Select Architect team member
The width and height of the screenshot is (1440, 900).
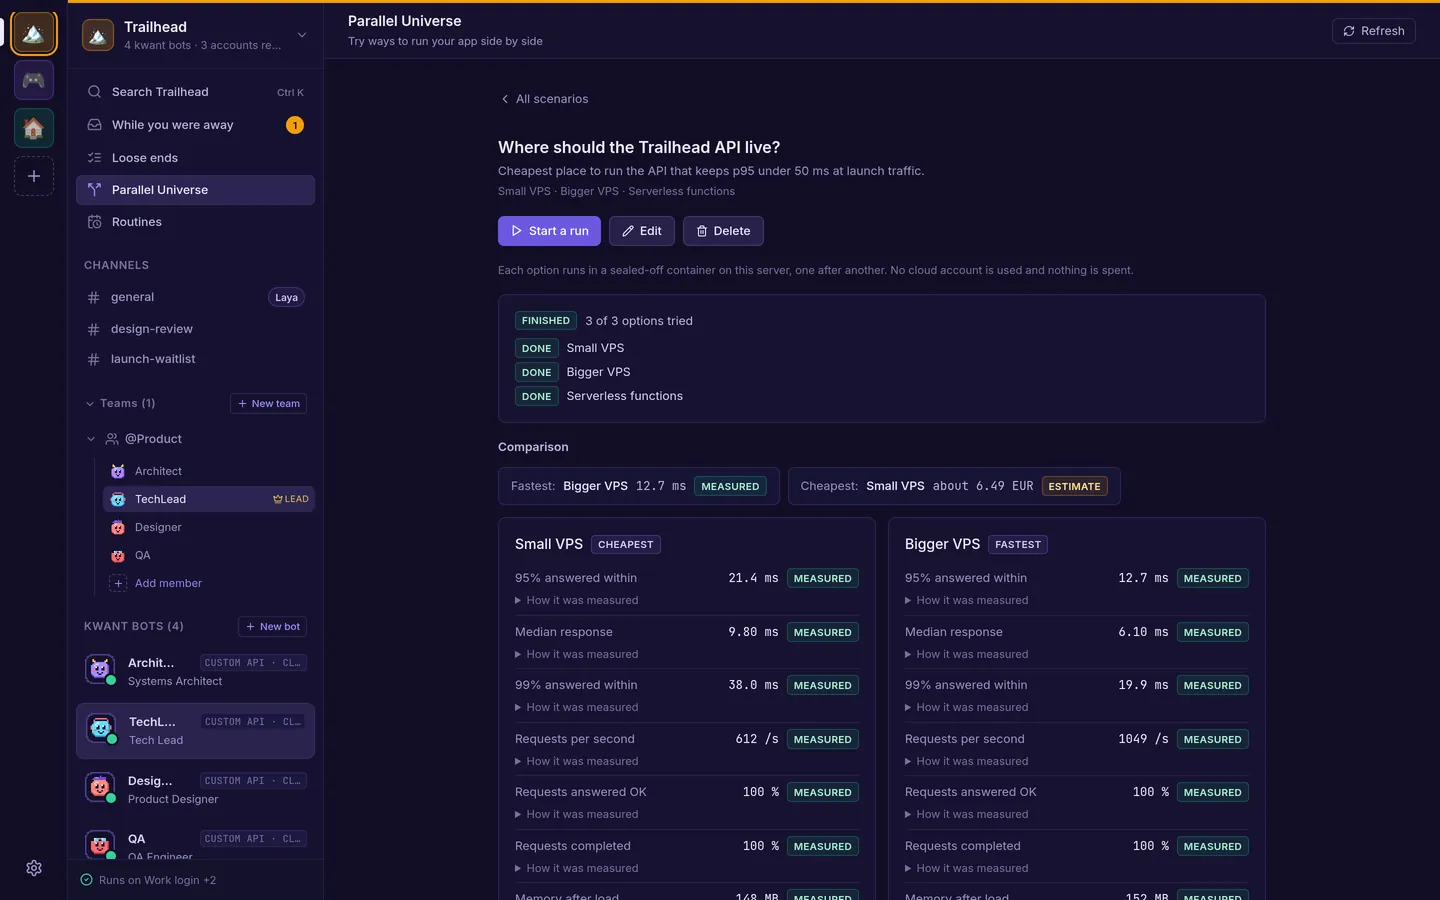pyautogui.click(x=208, y=471)
